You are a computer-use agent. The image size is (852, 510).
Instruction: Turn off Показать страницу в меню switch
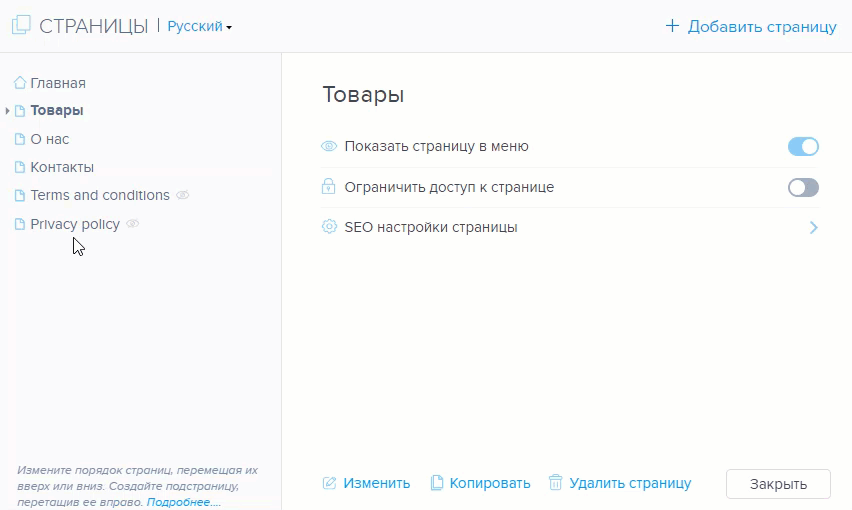coord(803,147)
